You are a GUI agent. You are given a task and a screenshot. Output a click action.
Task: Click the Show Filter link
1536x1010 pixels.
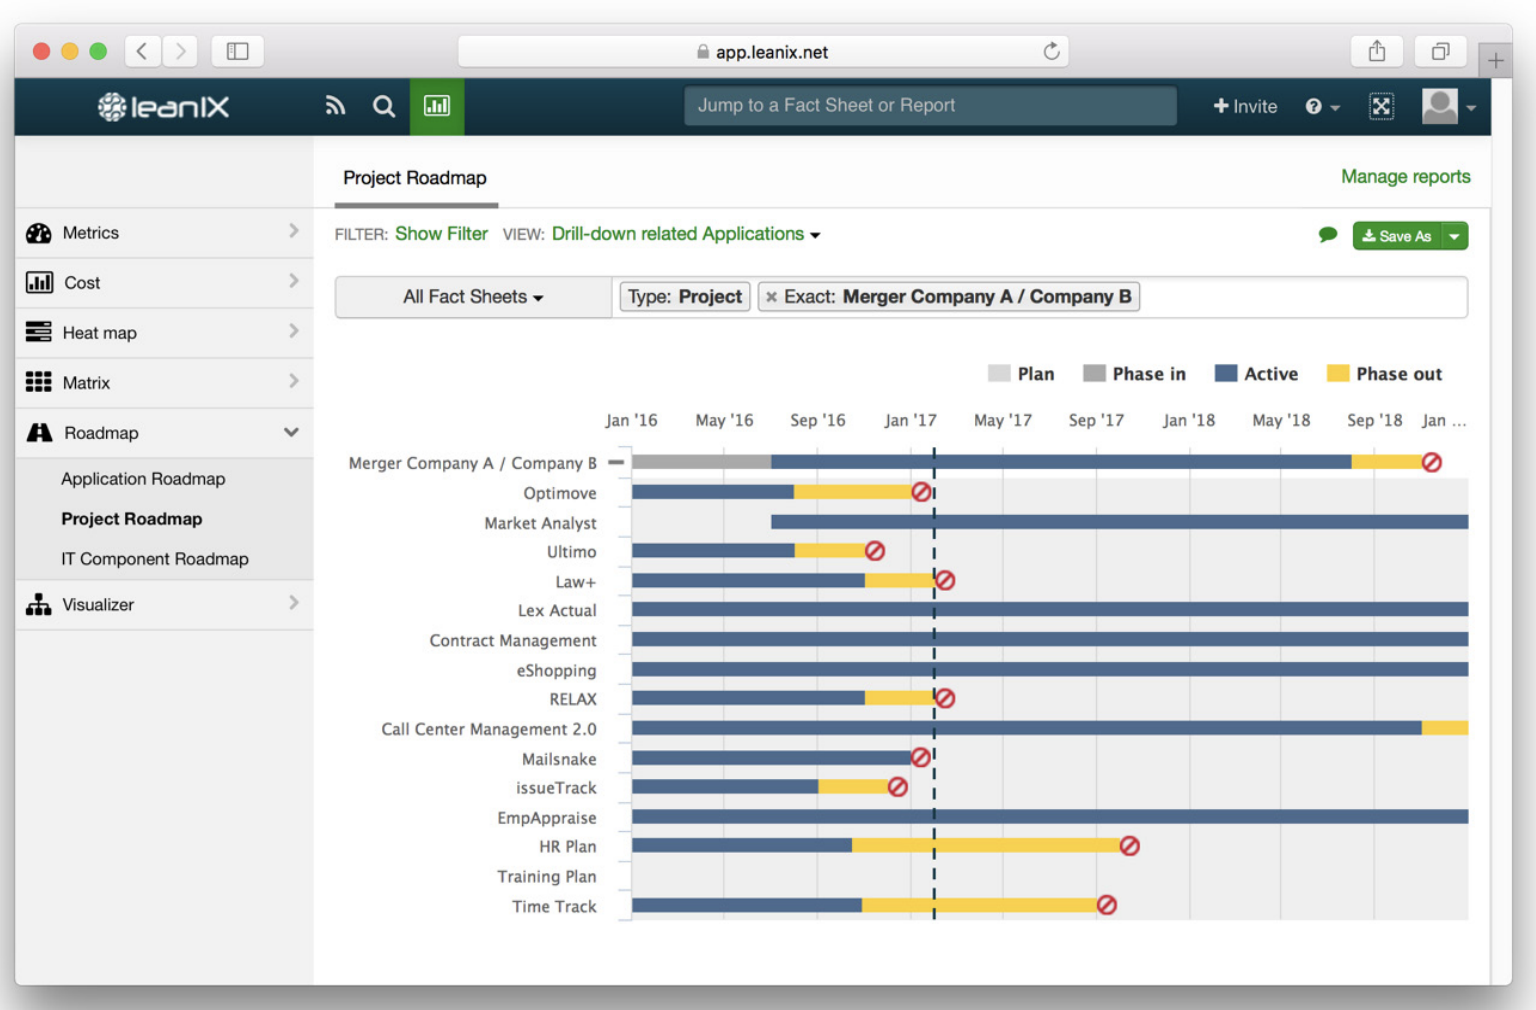tap(441, 234)
